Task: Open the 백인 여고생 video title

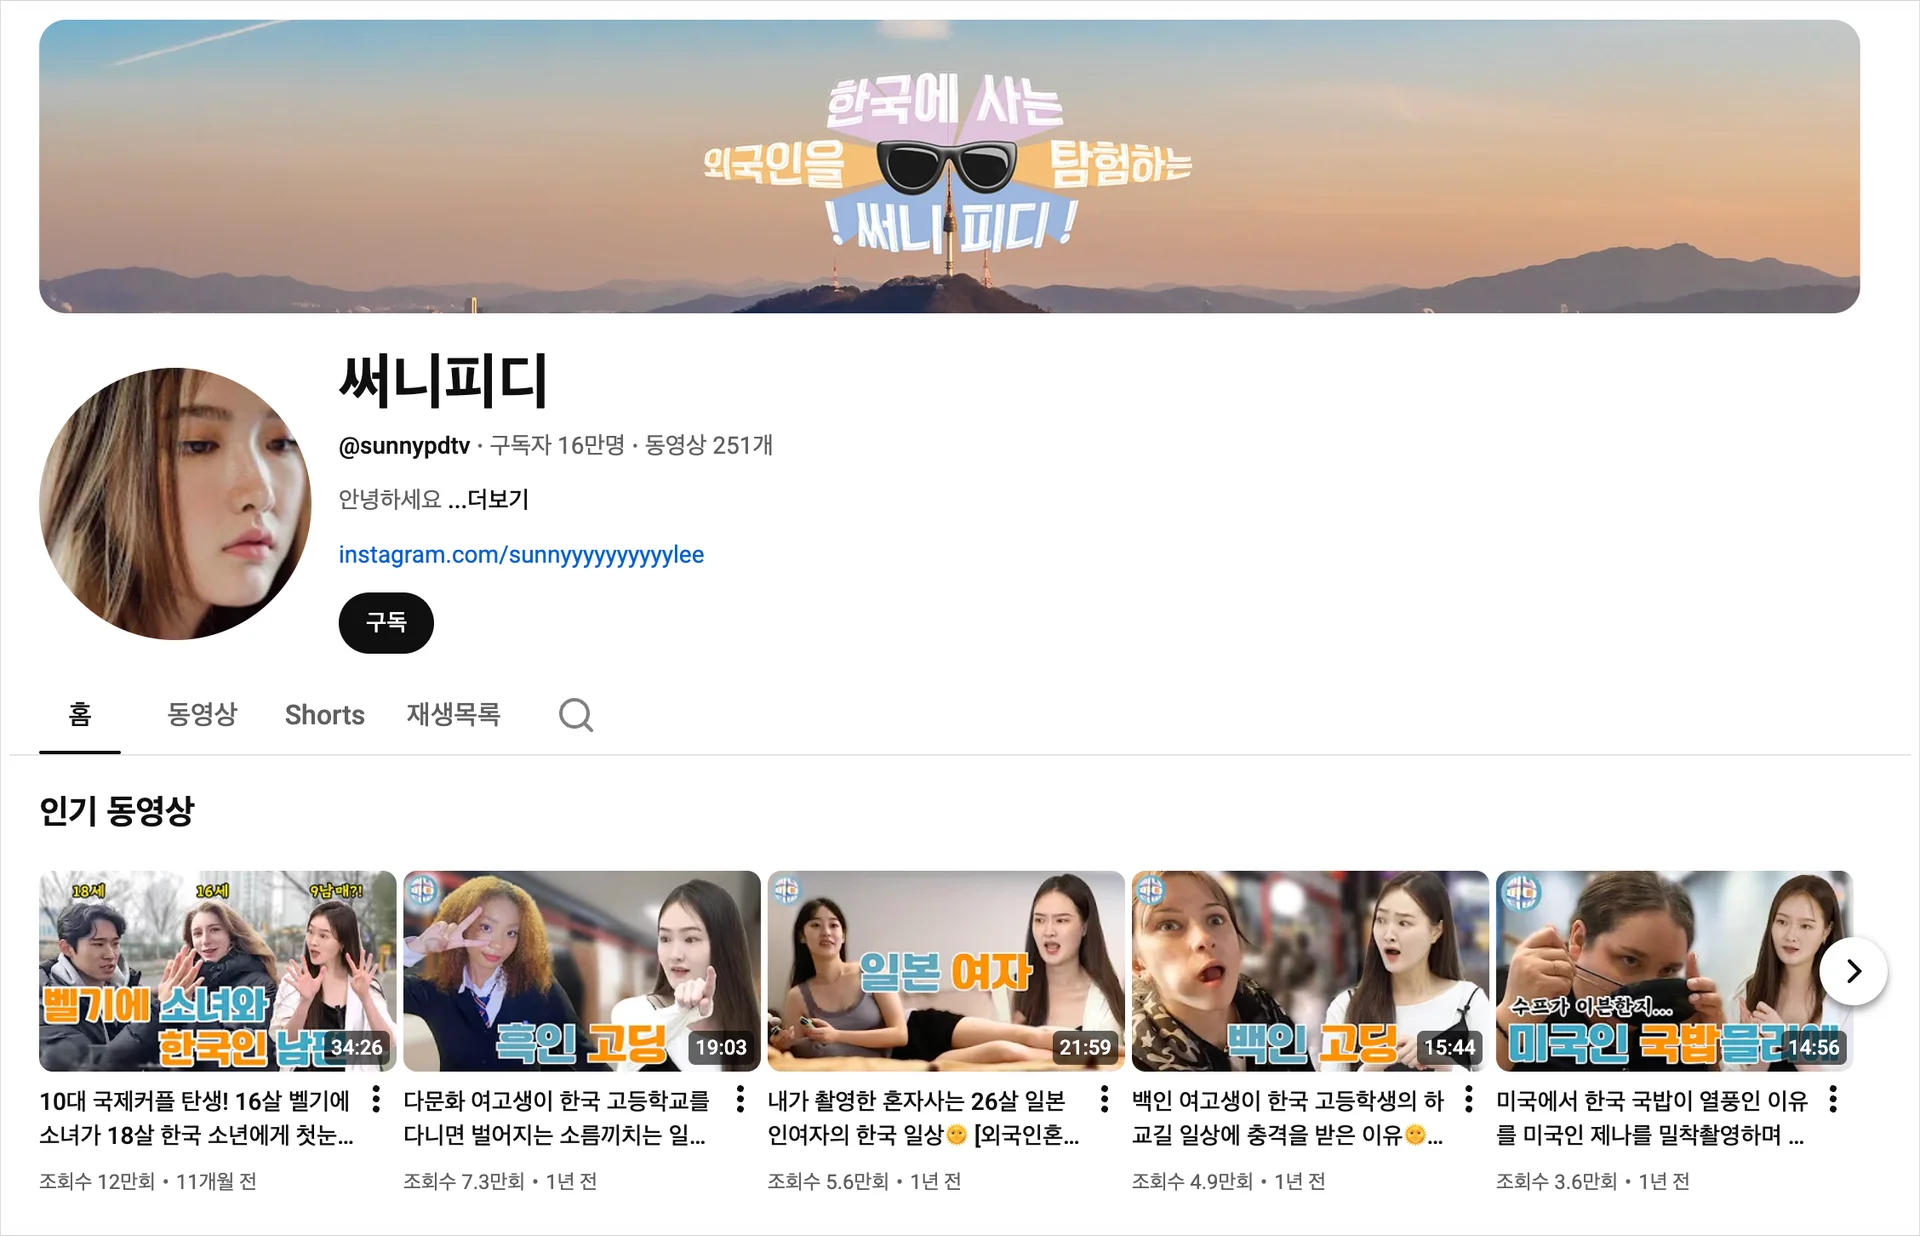Action: click(x=1288, y=1117)
